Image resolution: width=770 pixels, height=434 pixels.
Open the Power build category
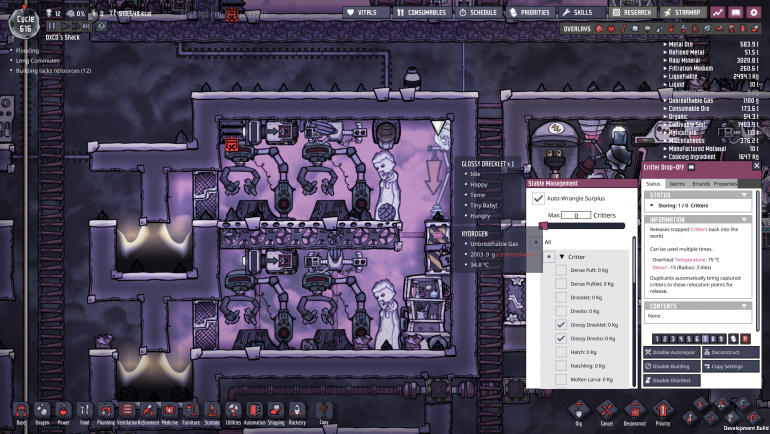[63, 411]
